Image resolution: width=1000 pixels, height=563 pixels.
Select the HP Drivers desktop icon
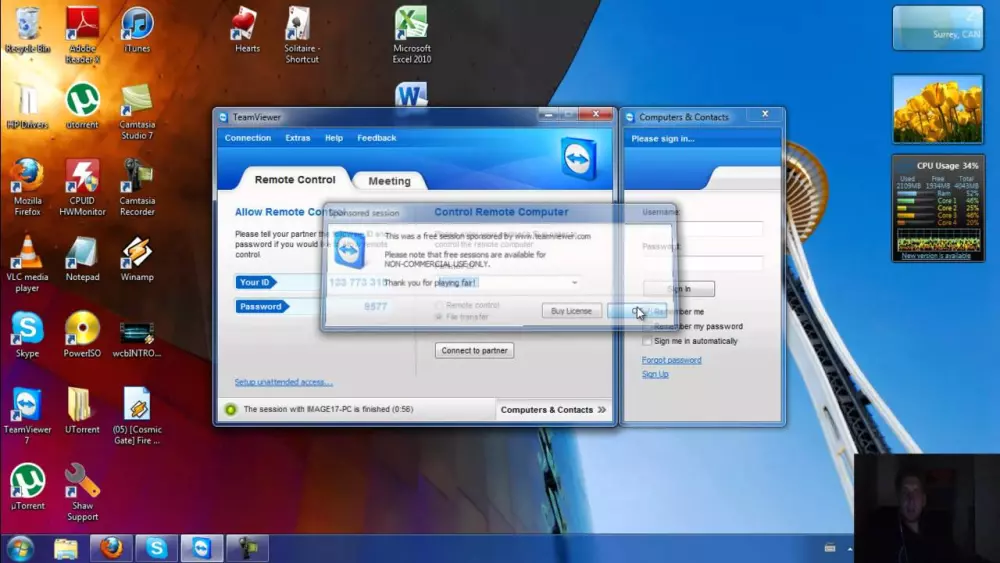coord(27,106)
